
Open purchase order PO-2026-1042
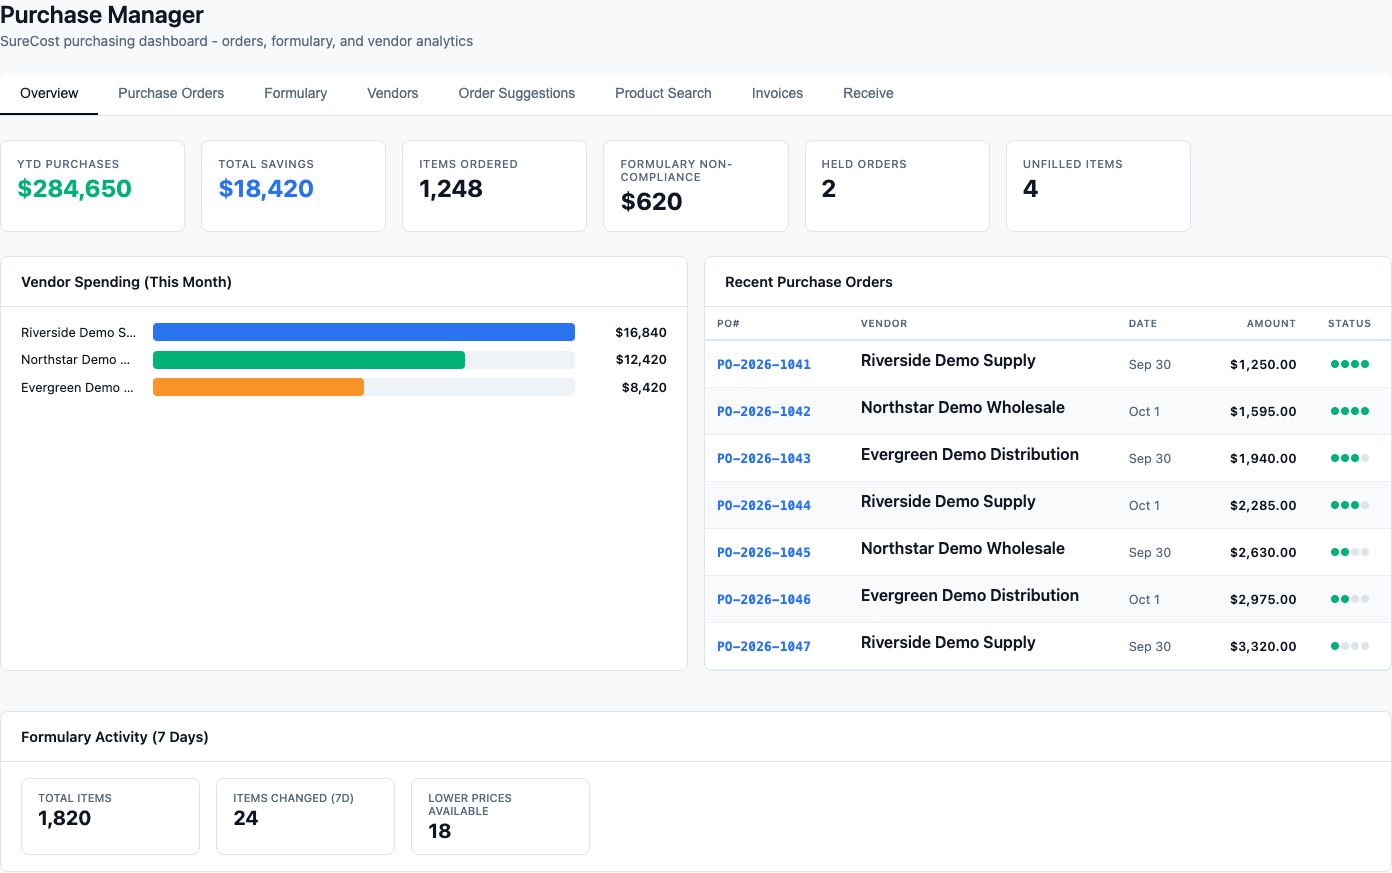[x=764, y=411]
